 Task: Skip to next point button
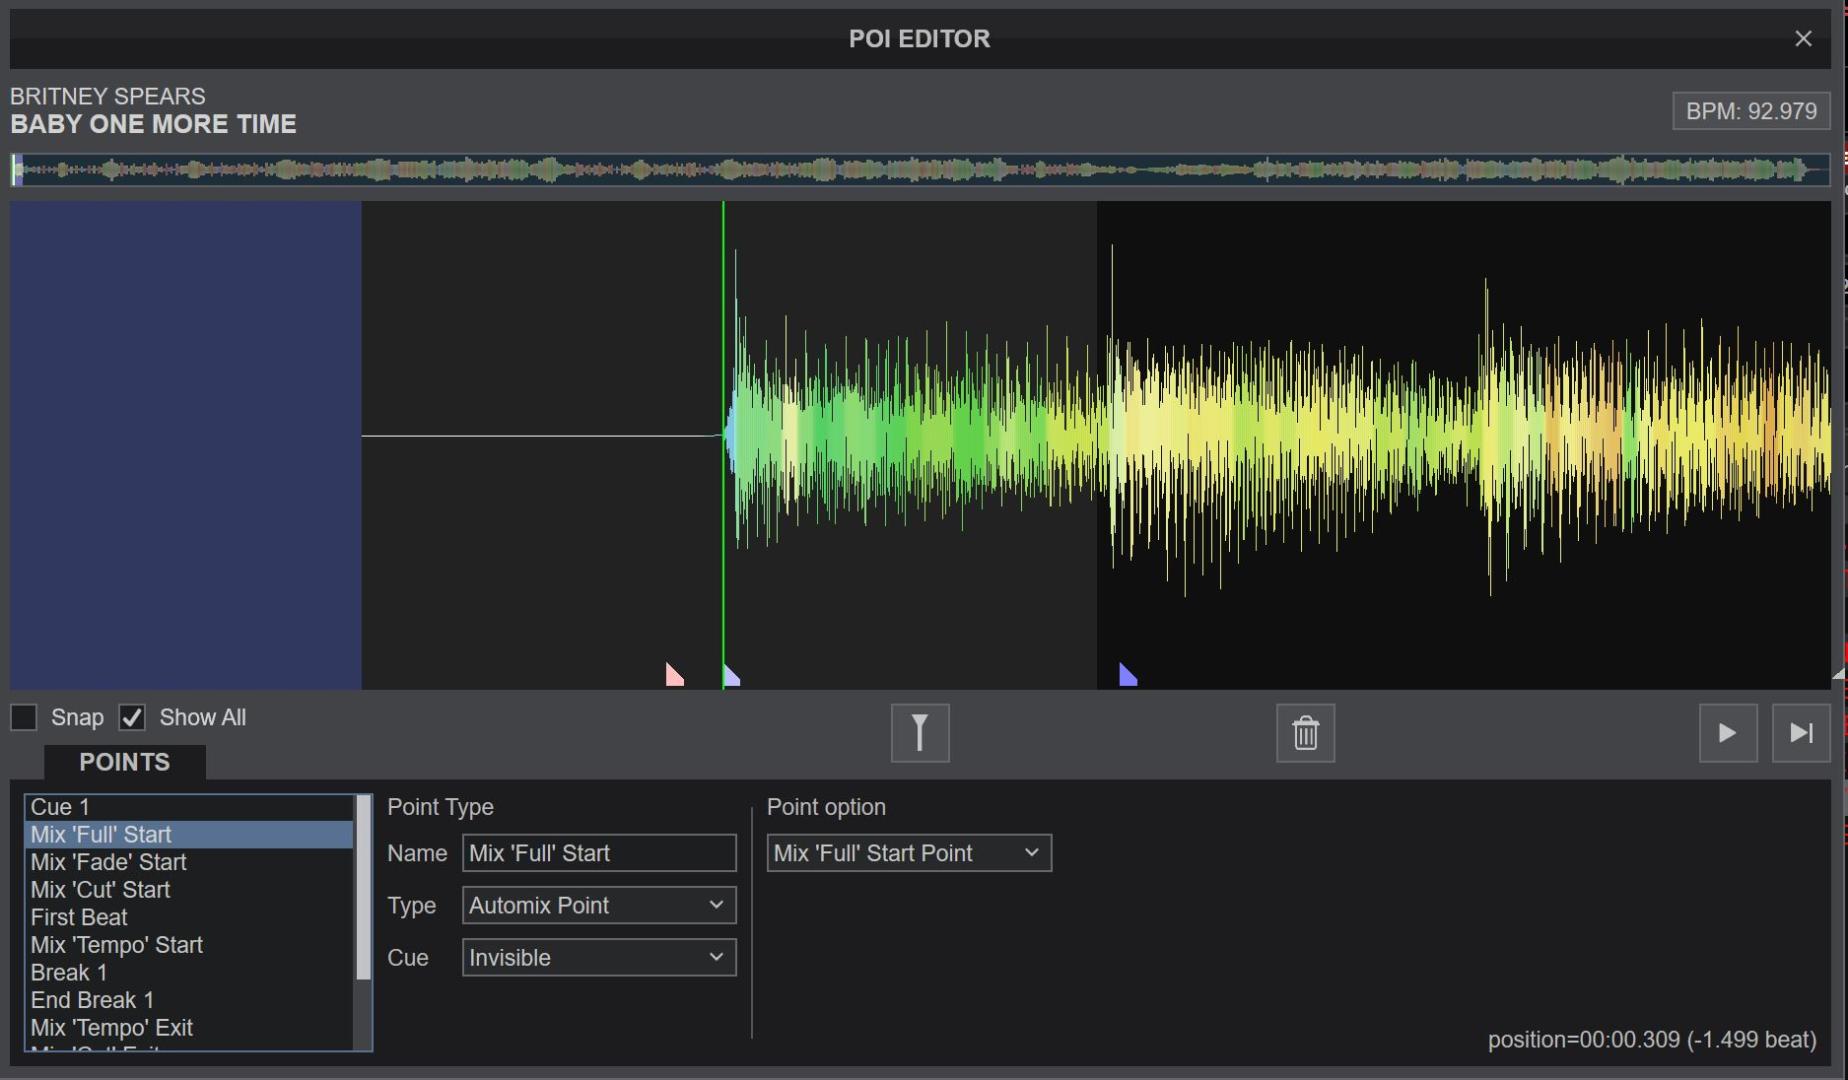coord(1801,733)
